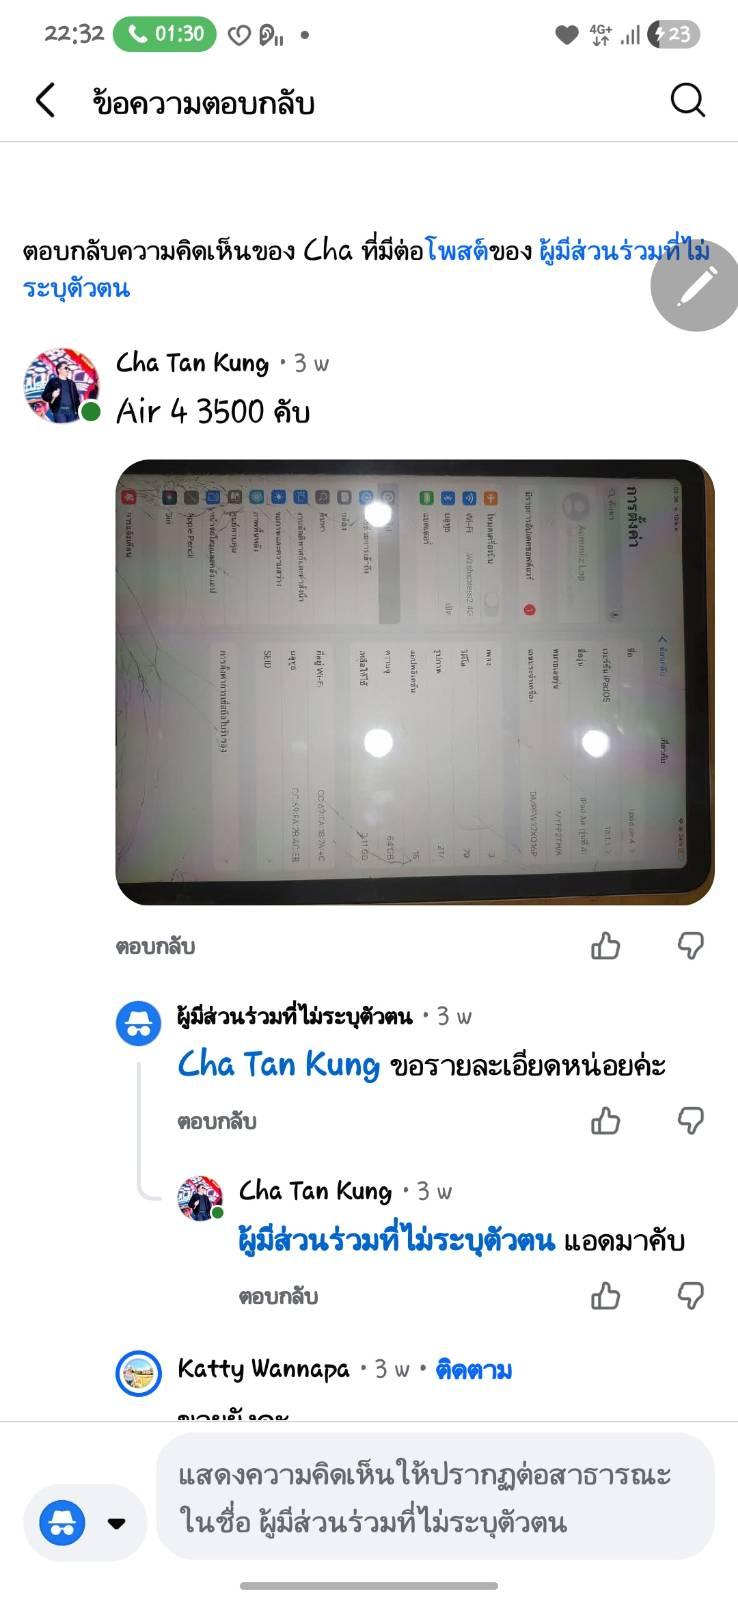Open the cracked iPad photo
Image resolution: width=738 pixels, height=1600 pixels.
click(415, 682)
